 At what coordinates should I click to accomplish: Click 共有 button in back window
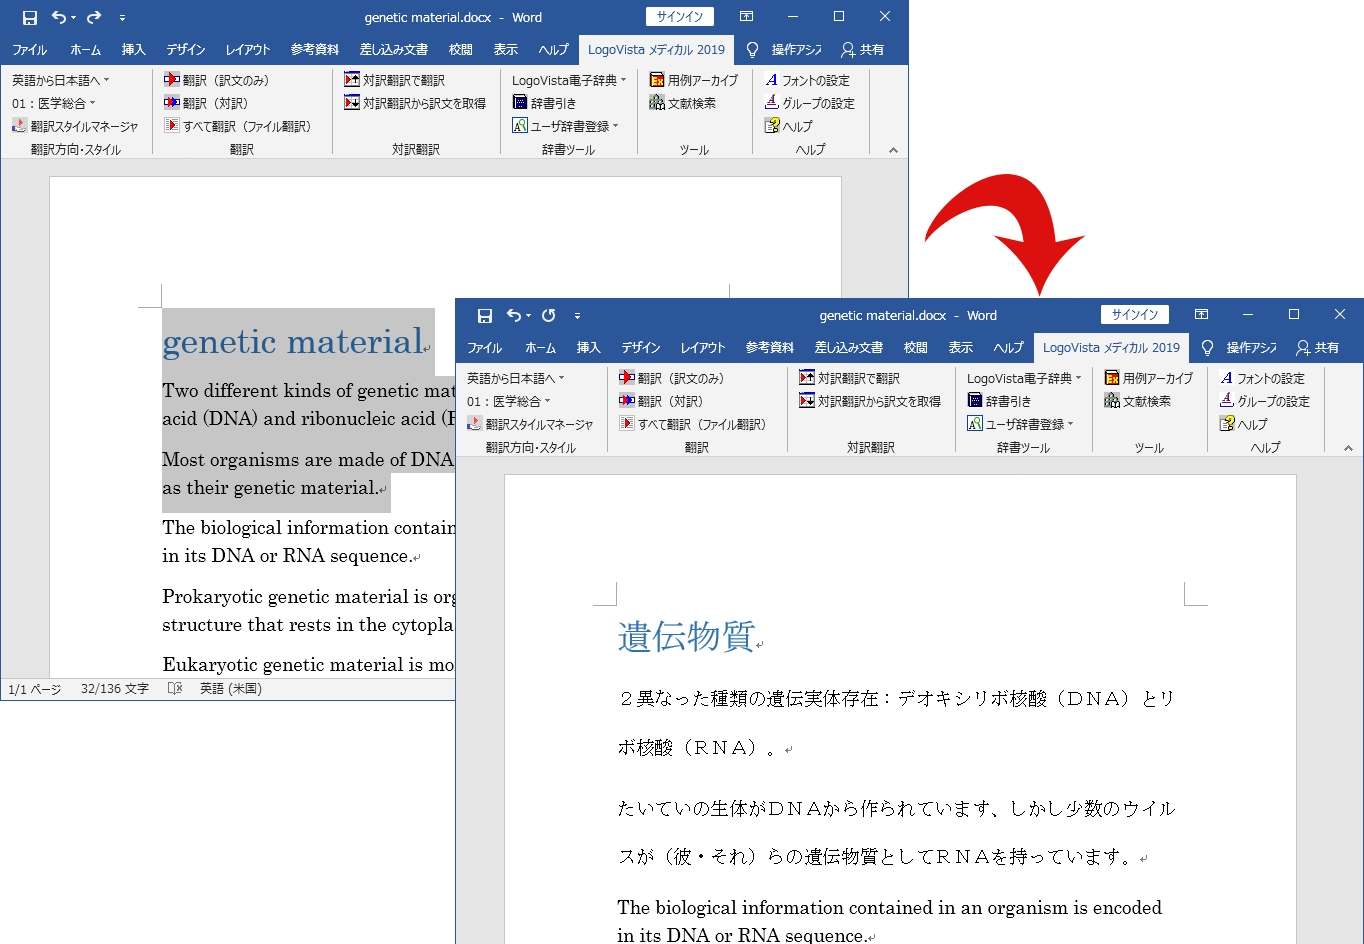click(862, 49)
